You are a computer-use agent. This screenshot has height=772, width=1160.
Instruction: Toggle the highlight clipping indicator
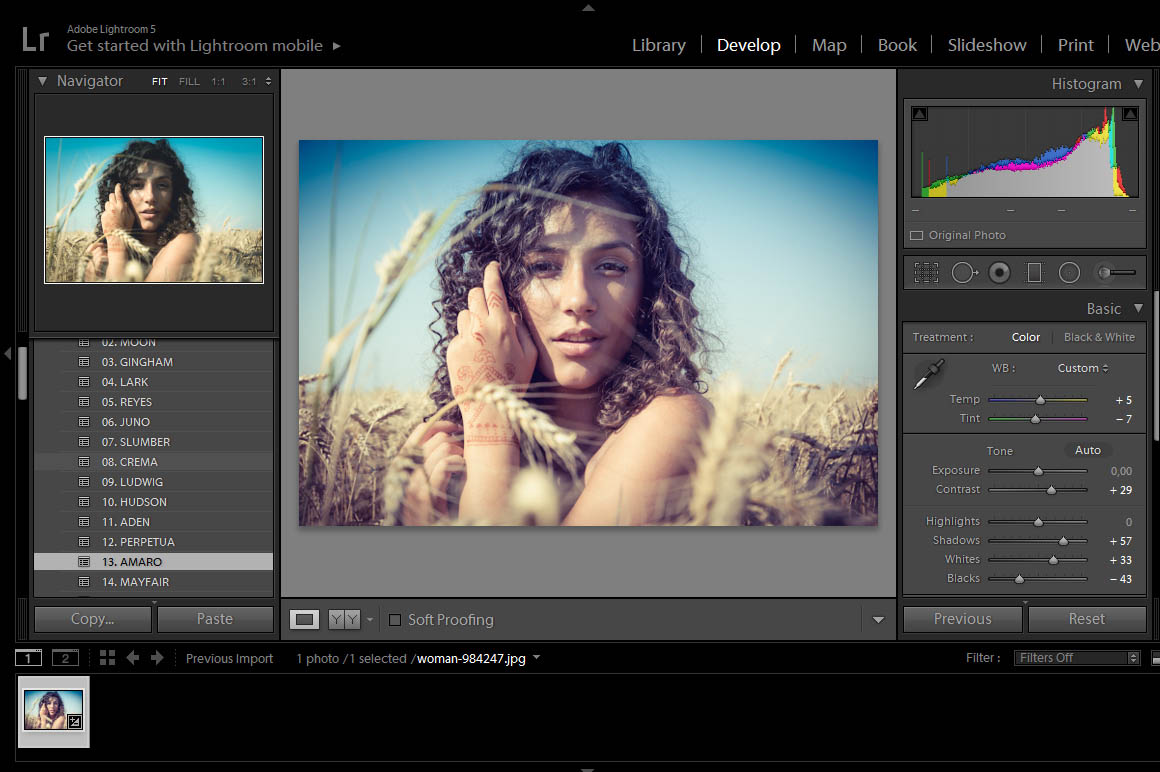1130,114
